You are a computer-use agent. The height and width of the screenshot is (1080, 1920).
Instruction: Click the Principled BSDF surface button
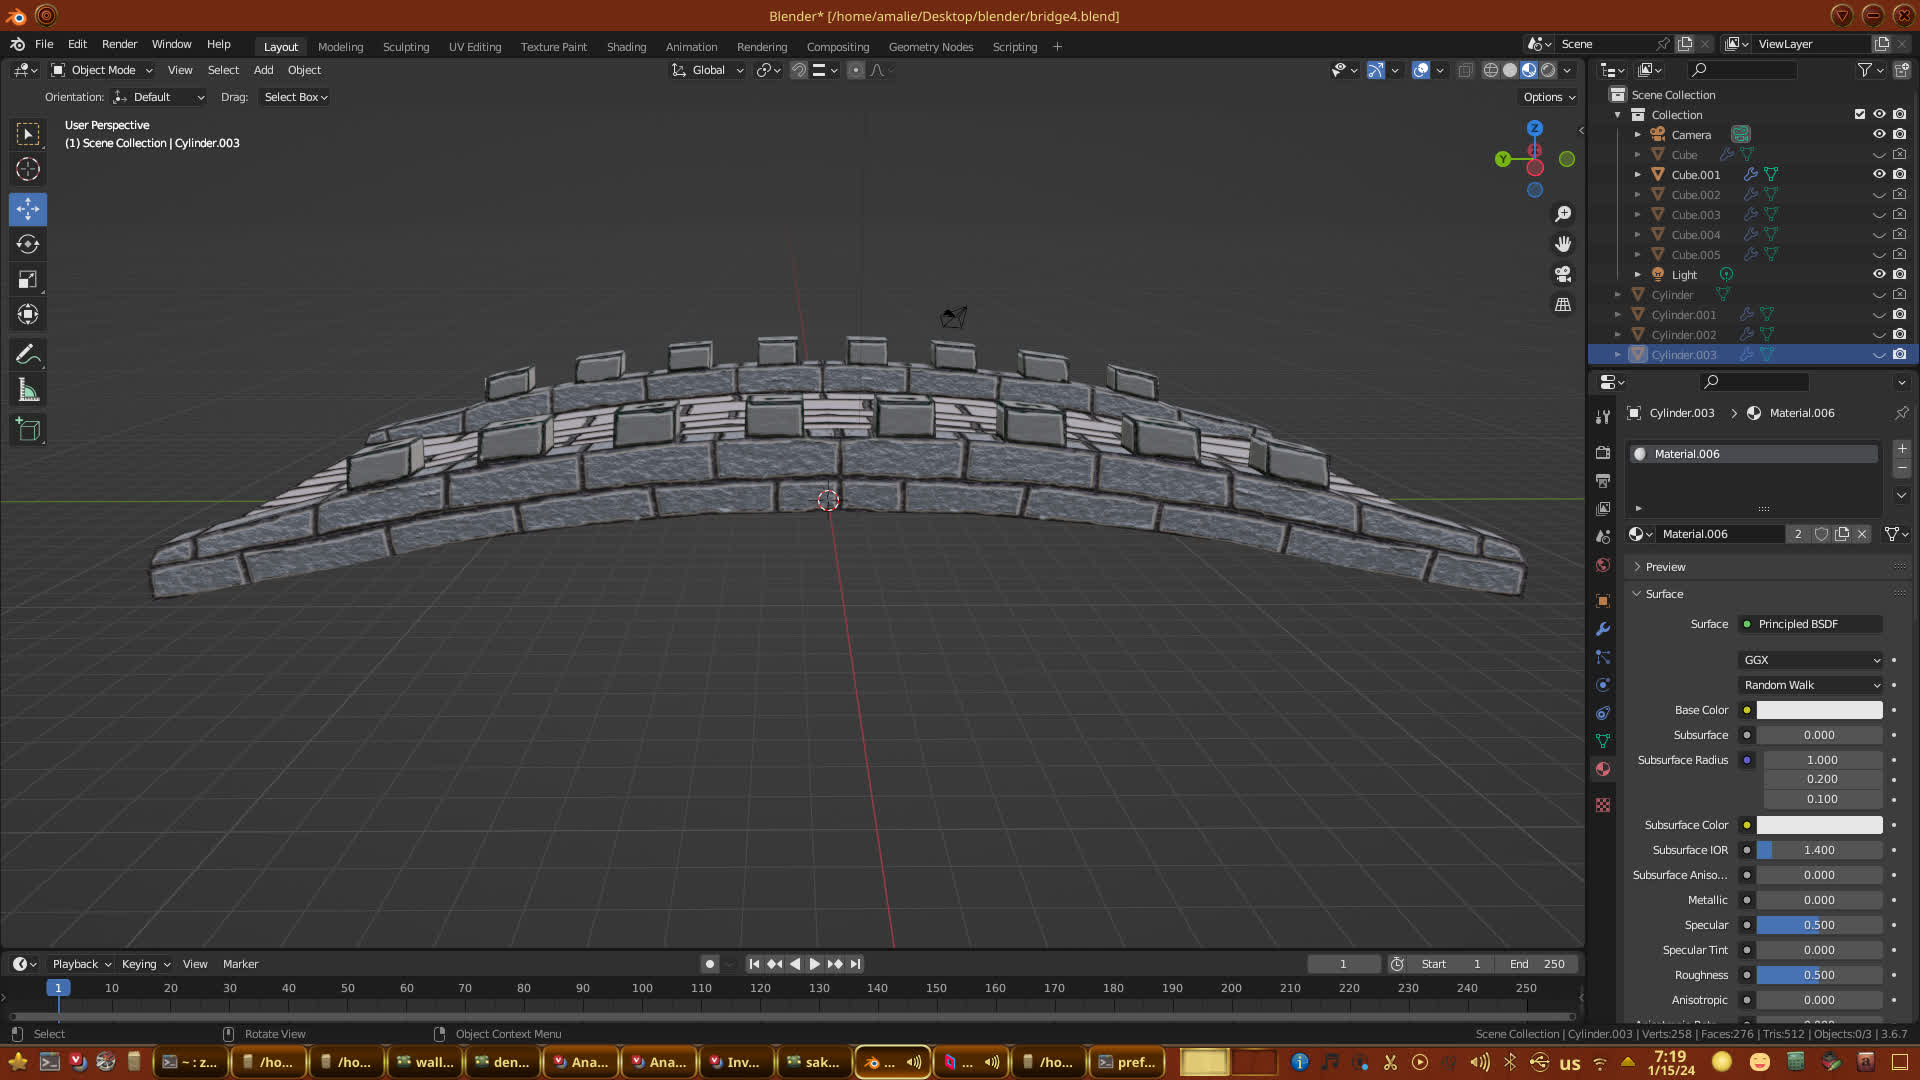point(1811,624)
